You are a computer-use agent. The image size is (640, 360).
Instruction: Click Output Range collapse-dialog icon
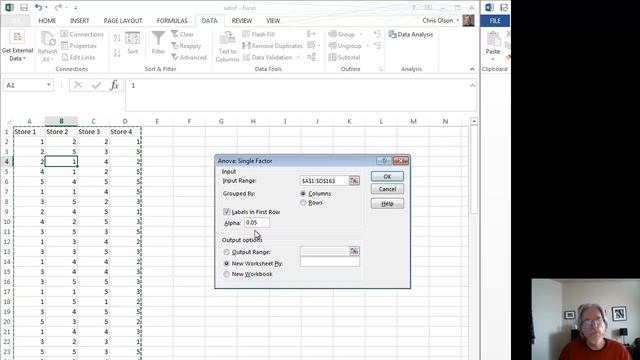354,251
